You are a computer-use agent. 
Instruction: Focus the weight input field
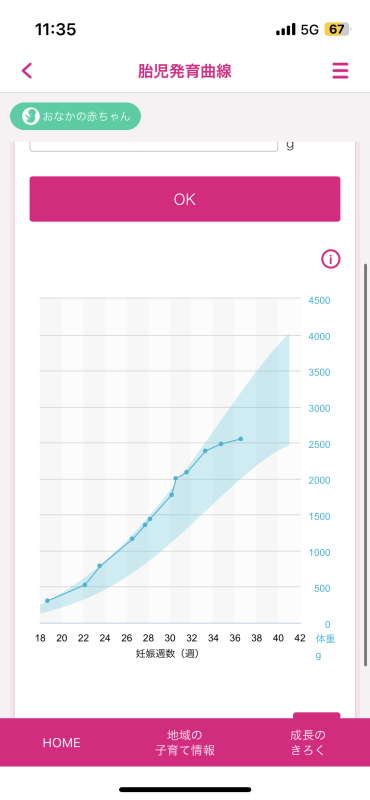pyautogui.click(x=154, y=146)
